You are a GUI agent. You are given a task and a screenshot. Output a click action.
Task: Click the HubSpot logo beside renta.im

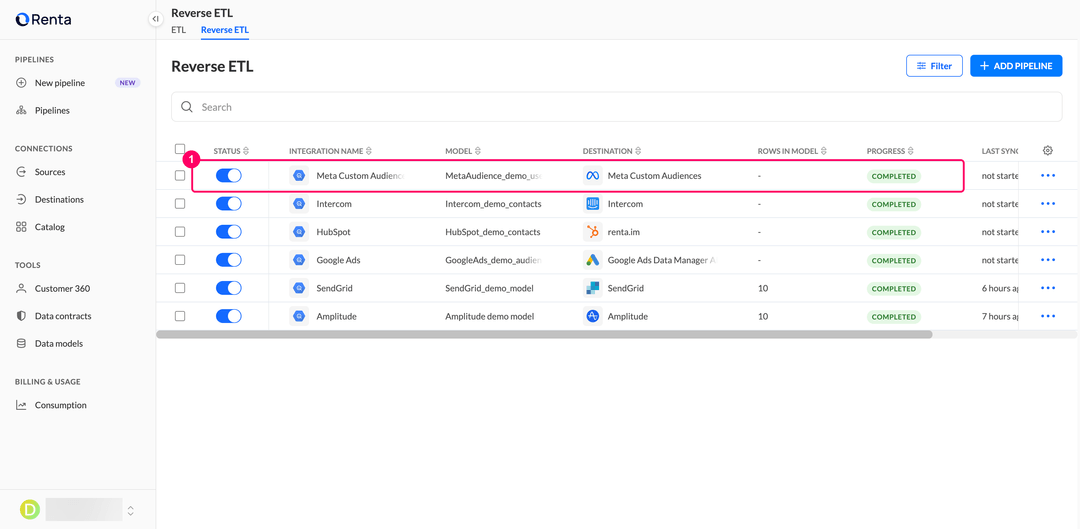click(592, 232)
